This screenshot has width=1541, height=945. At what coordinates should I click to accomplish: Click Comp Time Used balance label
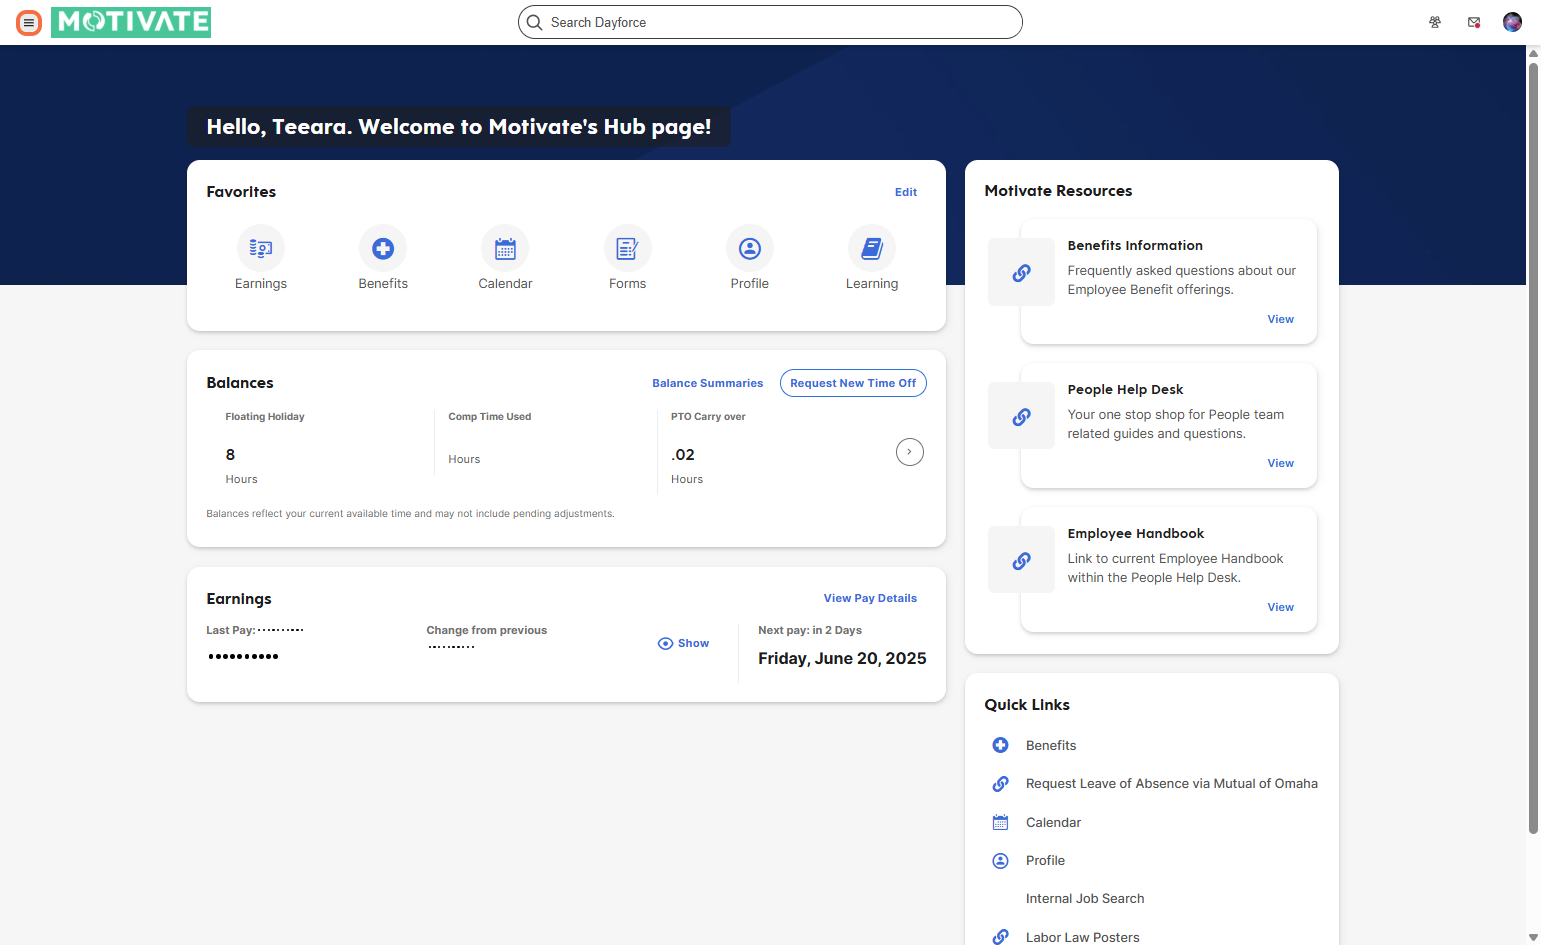(x=490, y=417)
